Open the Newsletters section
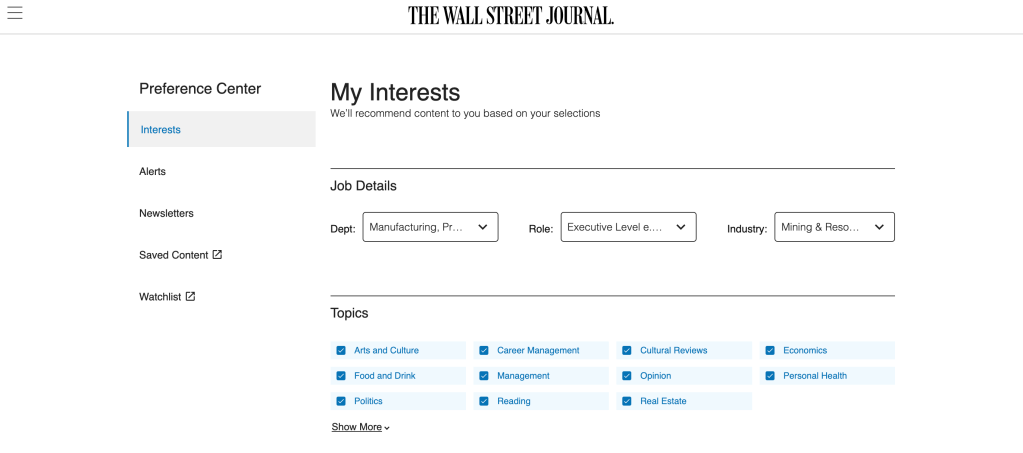The image size is (1023, 453). click(166, 213)
